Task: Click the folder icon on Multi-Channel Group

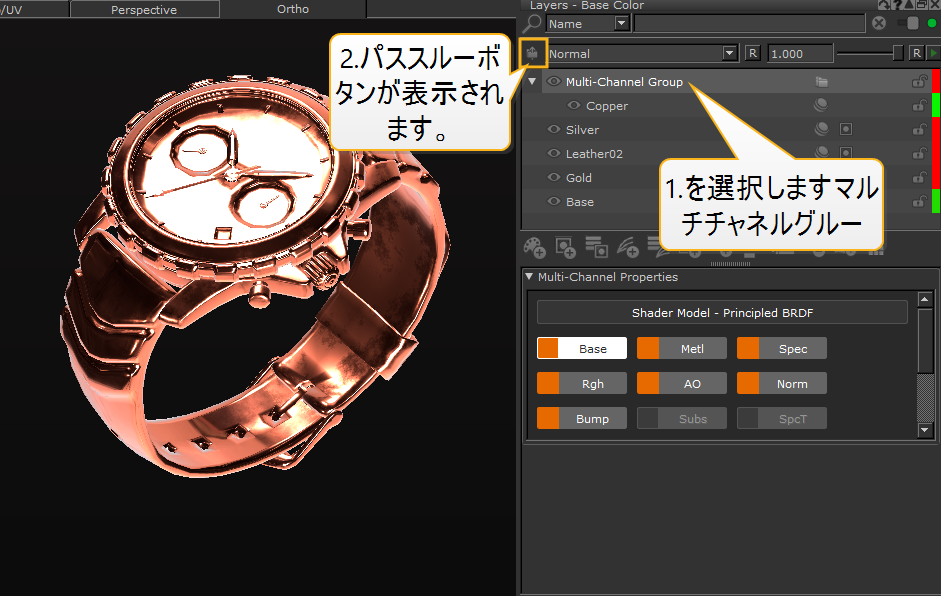Action: [821, 82]
